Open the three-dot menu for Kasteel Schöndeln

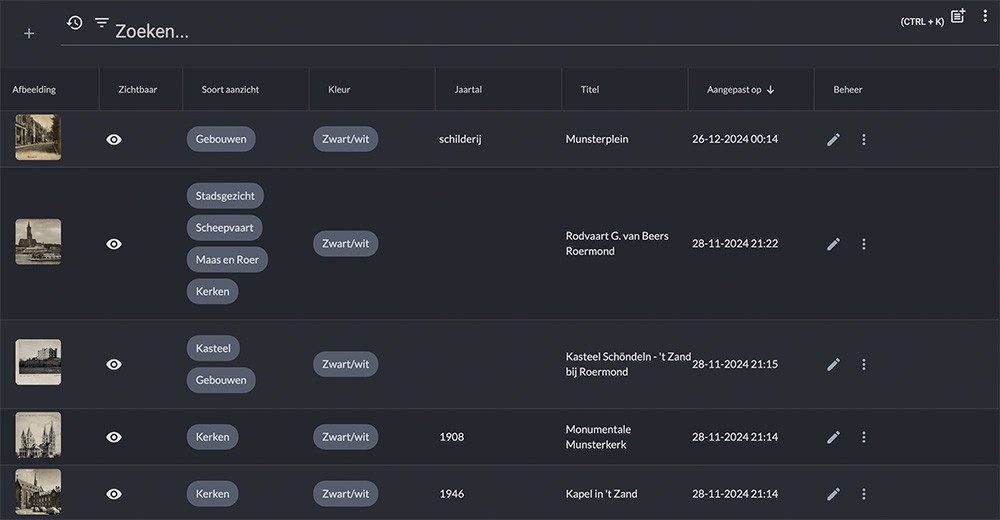pyautogui.click(x=864, y=364)
